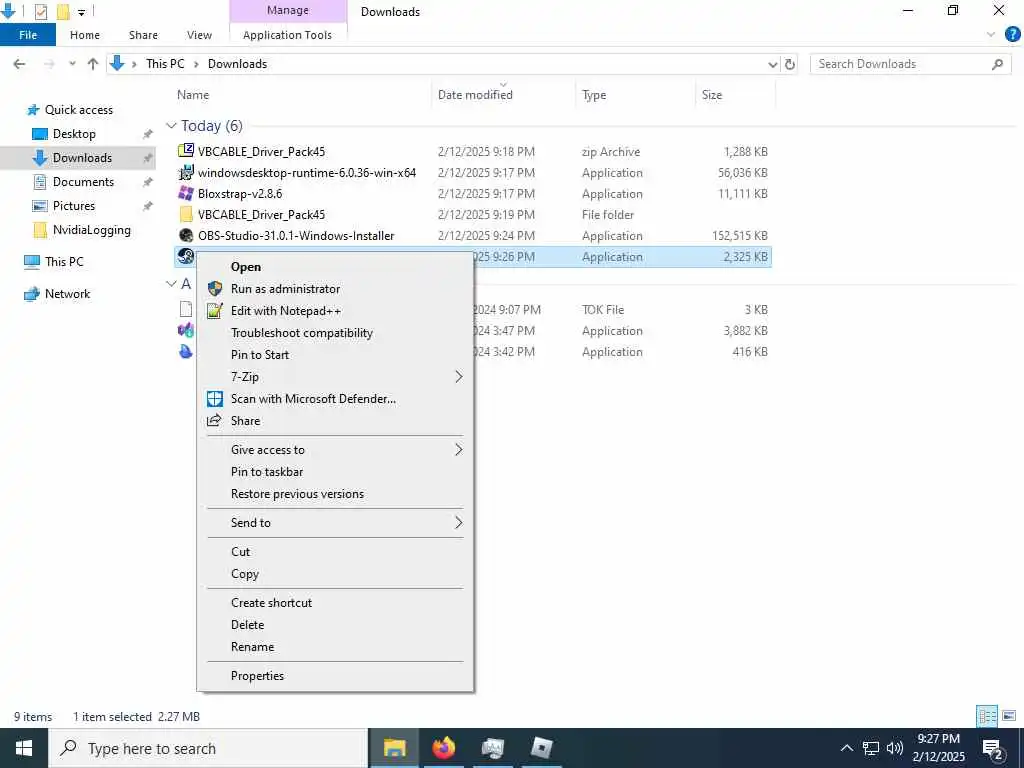Click the volume speaker tray icon
Image resolution: width=1024 pixels, height=768 pixels.
point(895,748)
